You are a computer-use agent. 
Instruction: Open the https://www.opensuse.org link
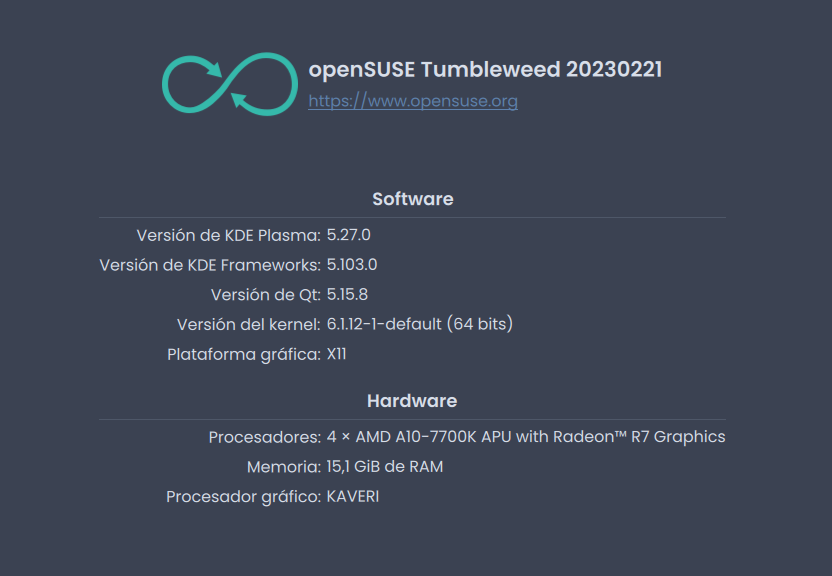(413, 101)
